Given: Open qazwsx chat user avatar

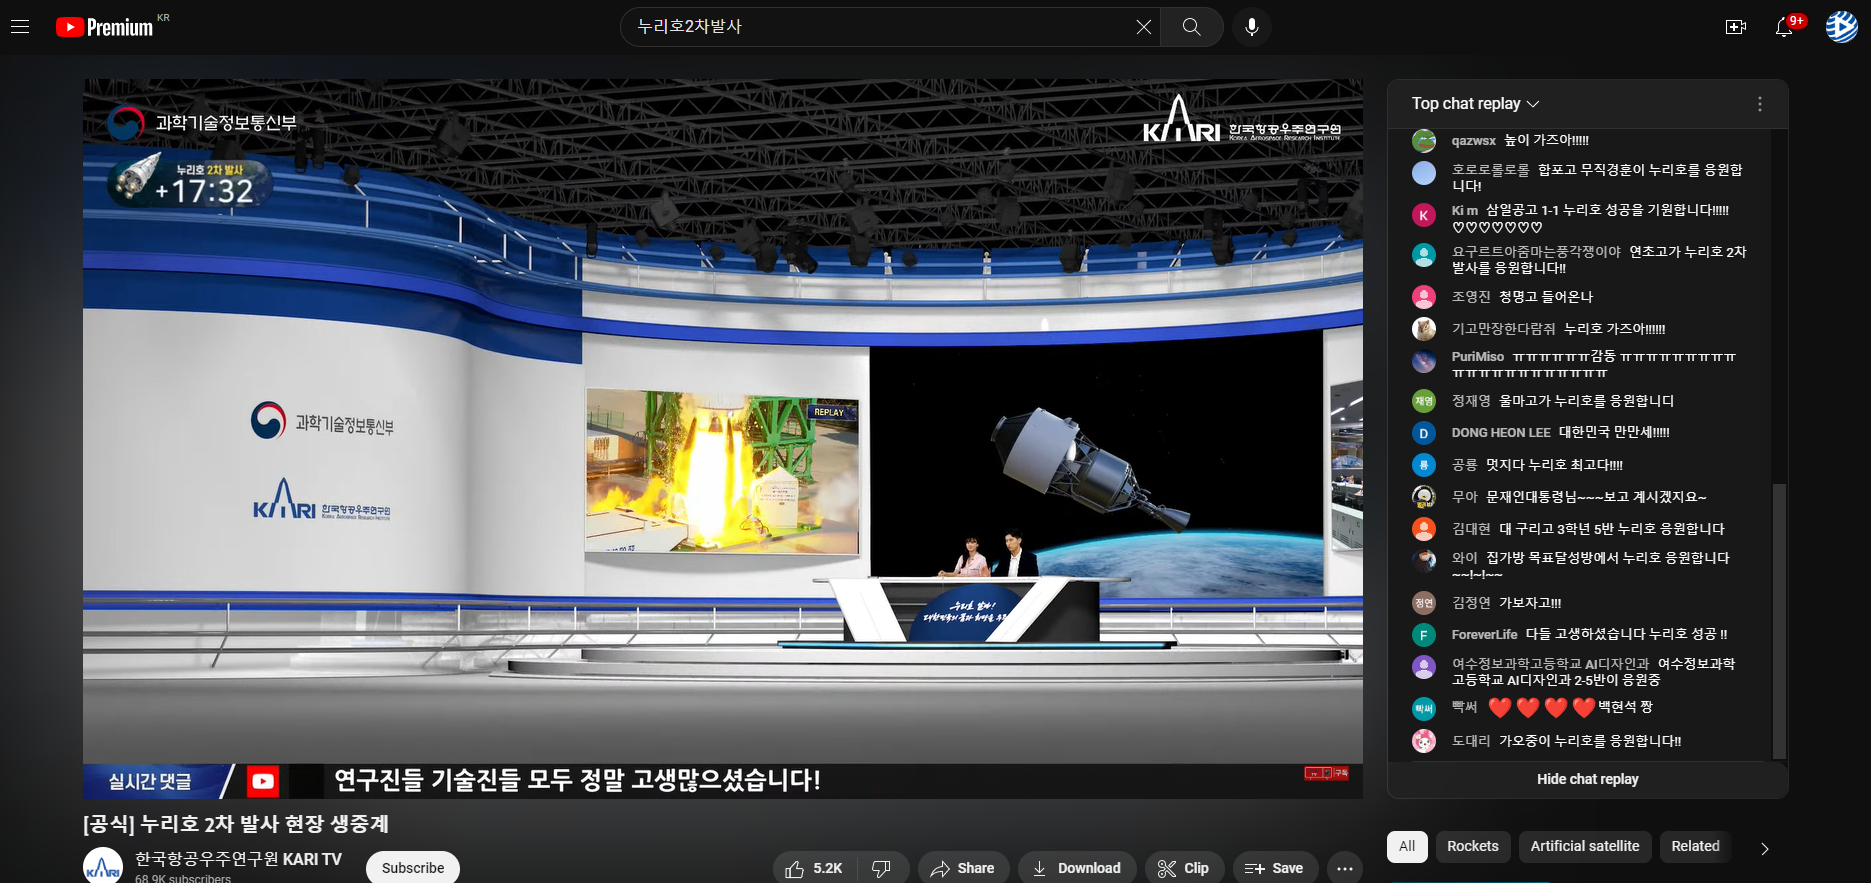Looking at the screenshot, I should click(1424, 141).
